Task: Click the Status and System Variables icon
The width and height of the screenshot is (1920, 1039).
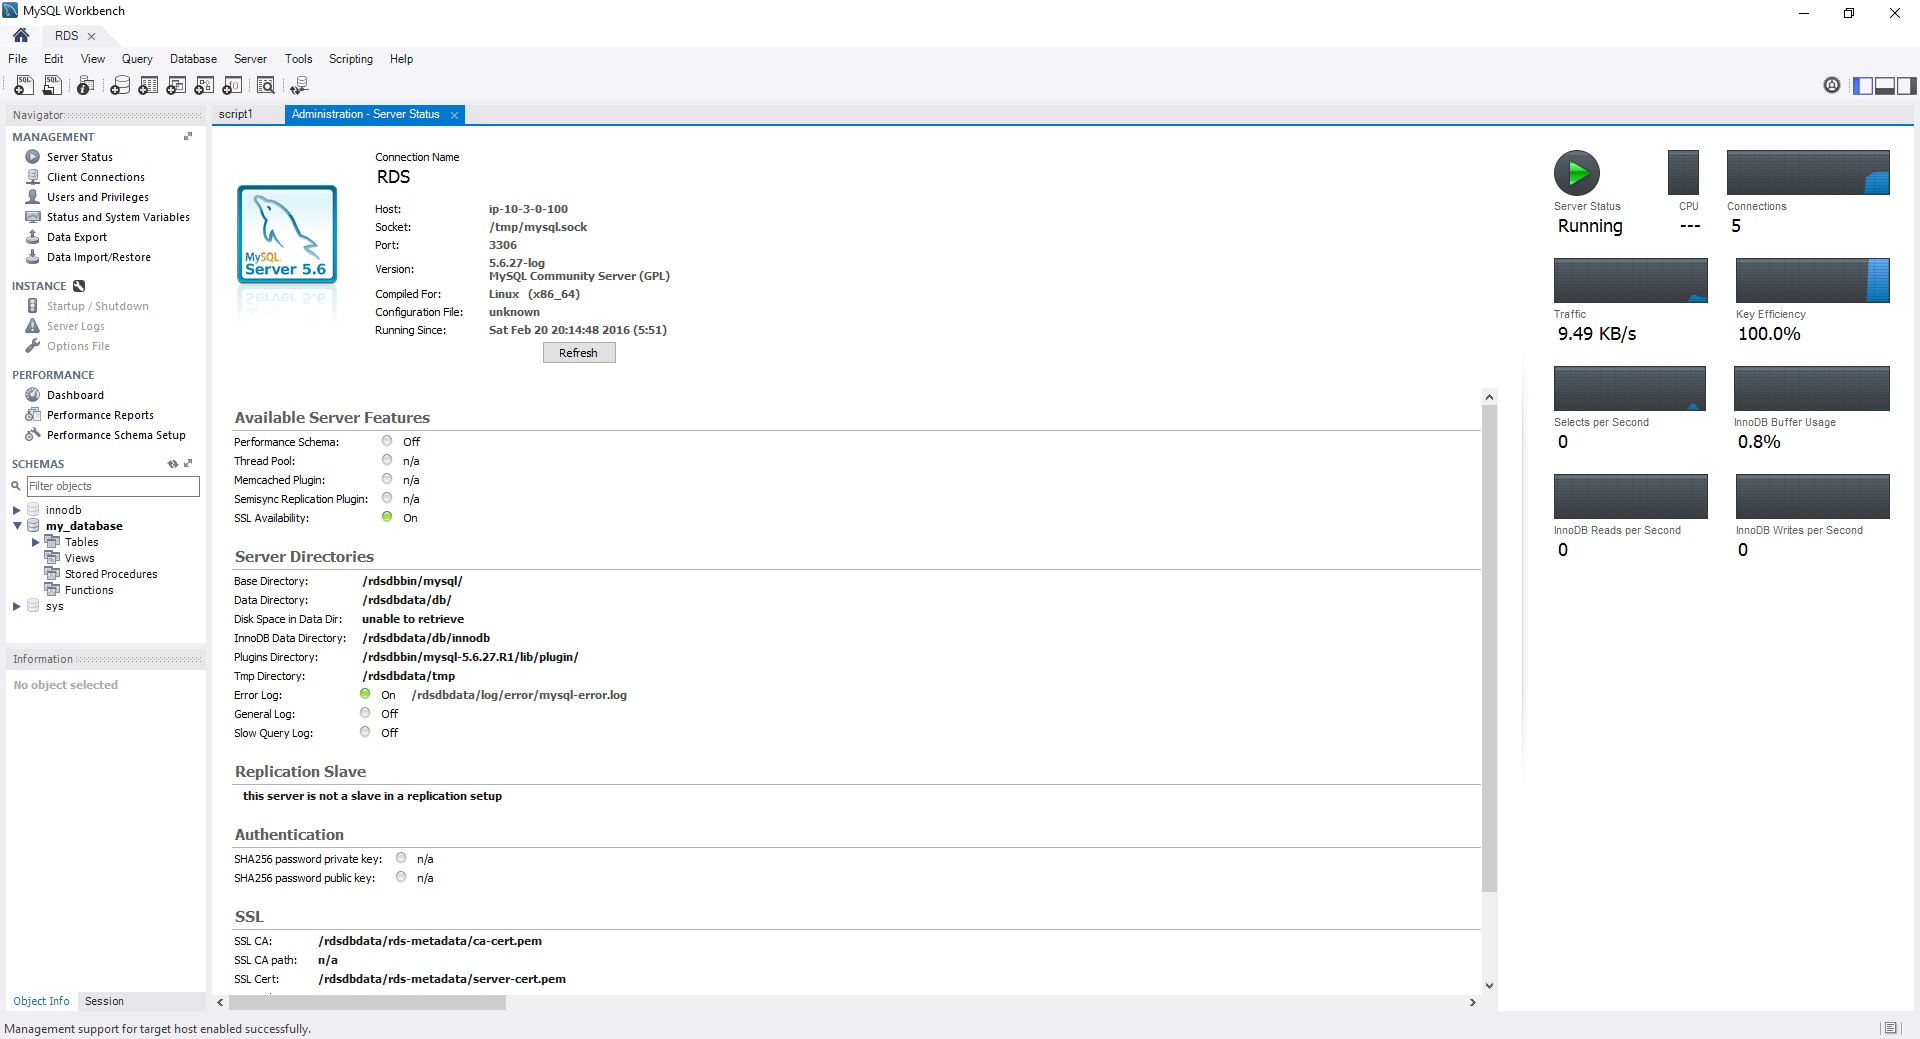Action: [33, 217]
